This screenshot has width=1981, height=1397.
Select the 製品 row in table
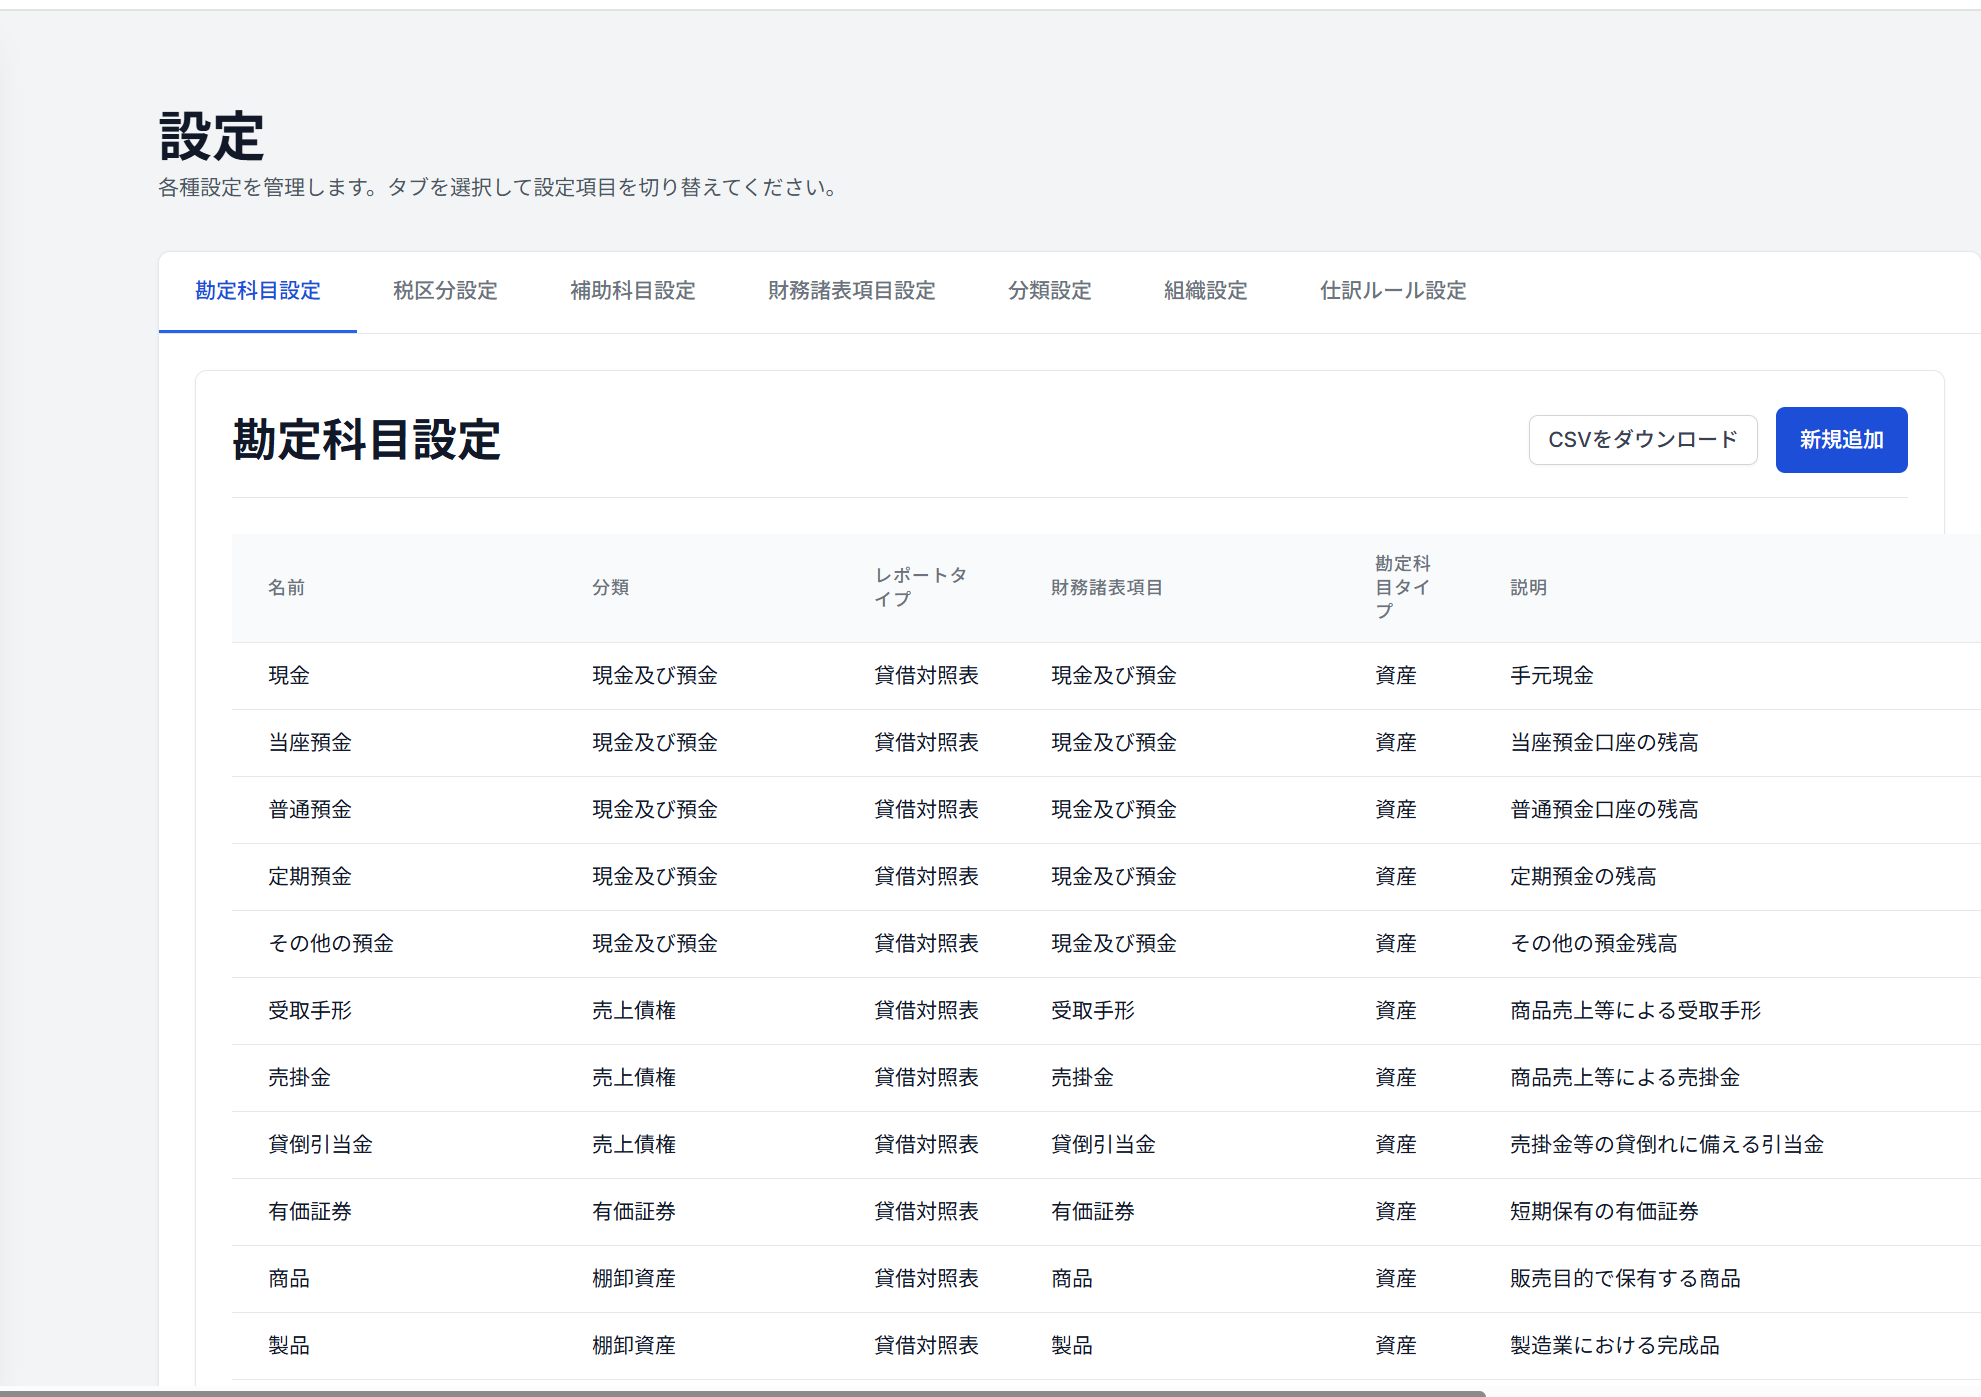tap(289, 1346)
